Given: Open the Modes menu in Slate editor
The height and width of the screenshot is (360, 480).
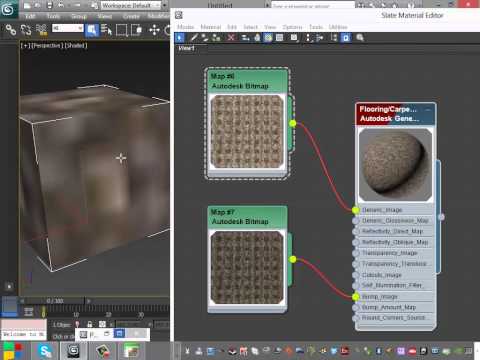Looking at the screenshot, I should (x=186, y=27).
